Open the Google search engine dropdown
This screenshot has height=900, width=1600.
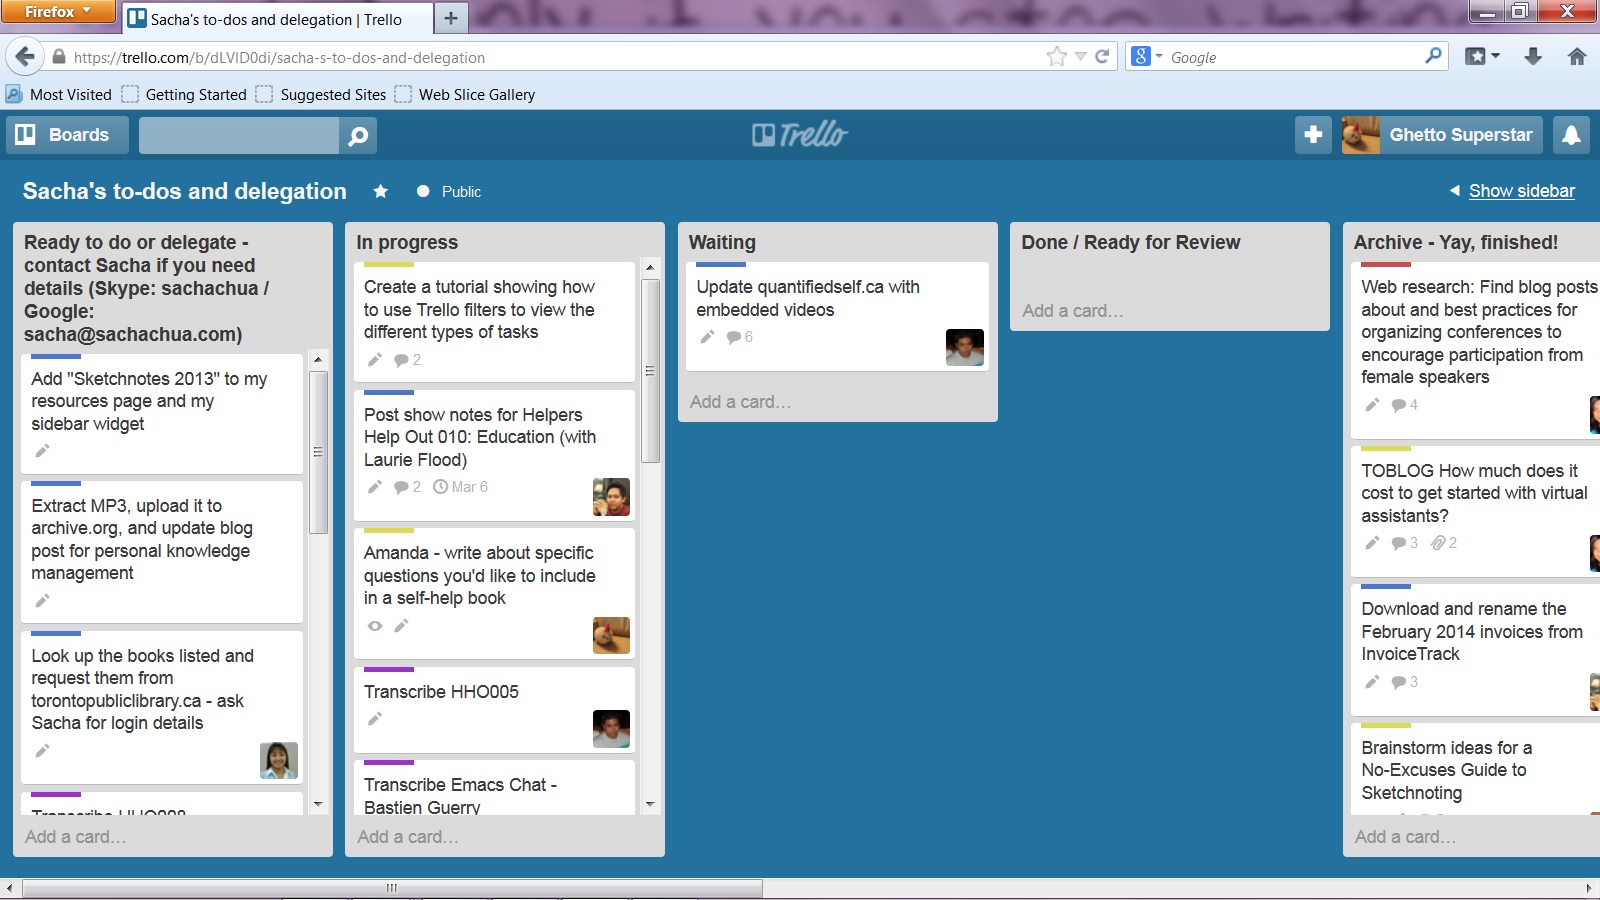click(1147, 57)
